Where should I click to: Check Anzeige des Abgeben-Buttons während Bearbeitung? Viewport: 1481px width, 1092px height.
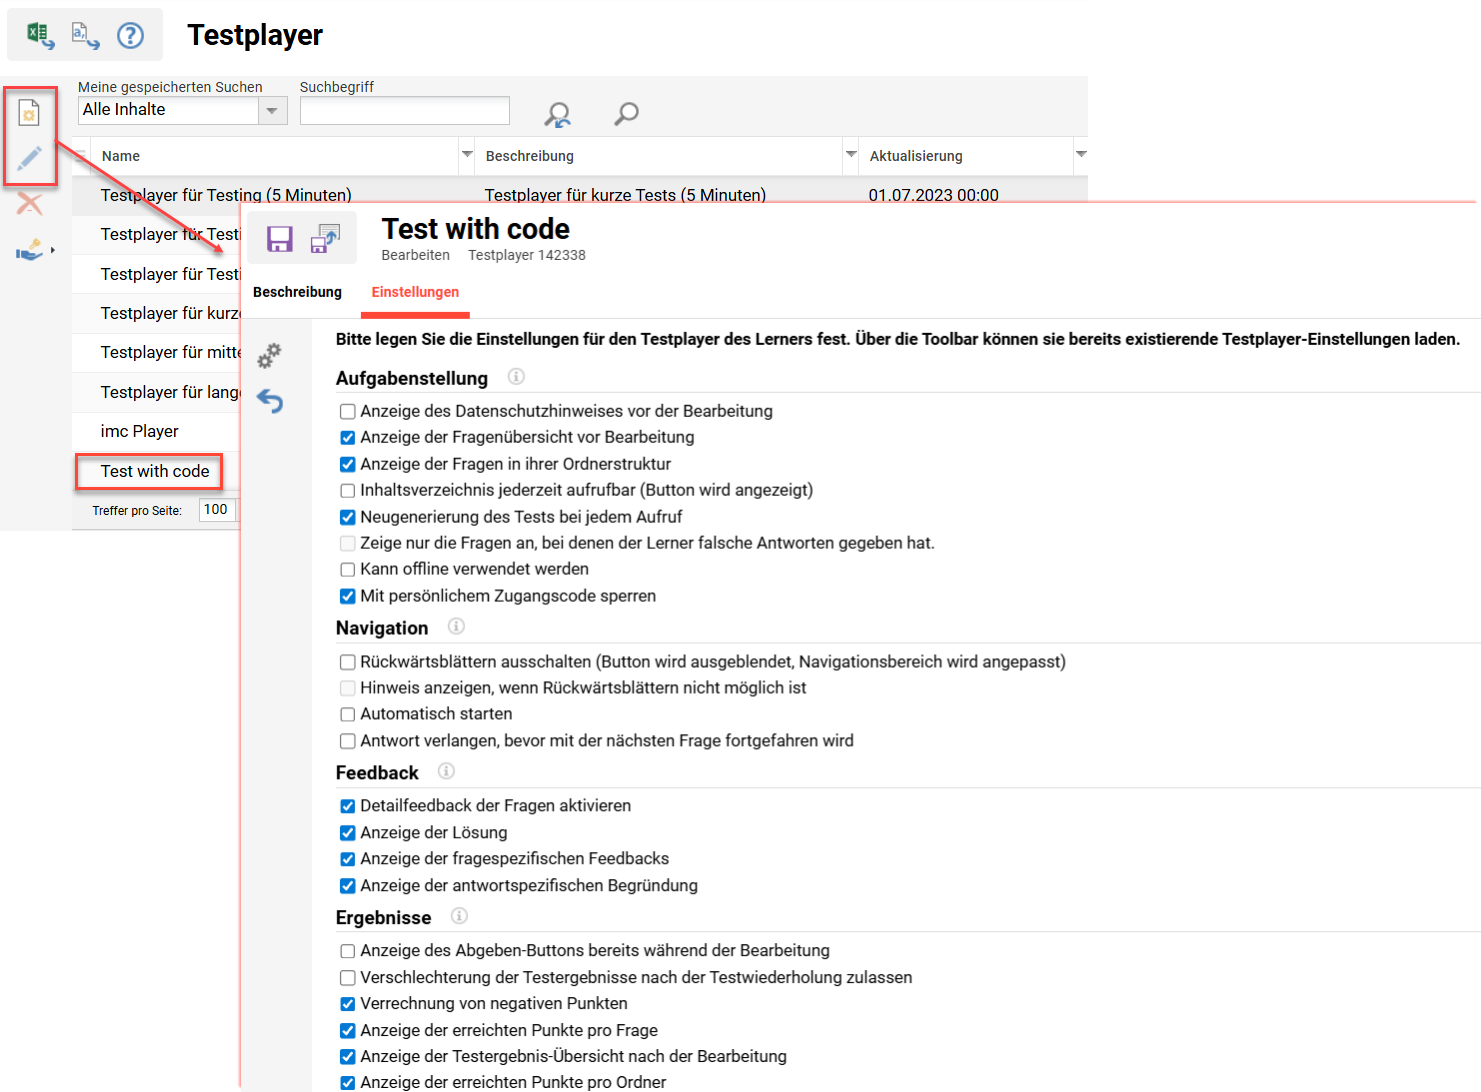click(x=347, y=951)
